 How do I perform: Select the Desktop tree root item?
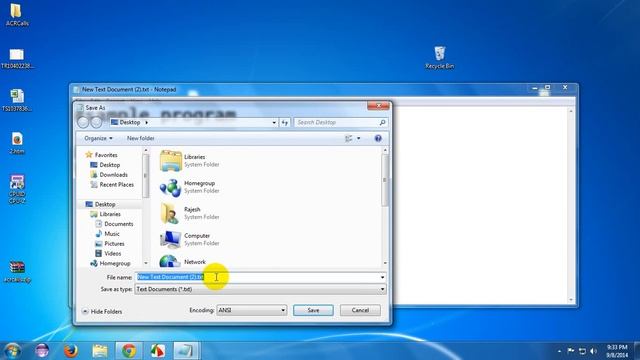click(100, 204)
